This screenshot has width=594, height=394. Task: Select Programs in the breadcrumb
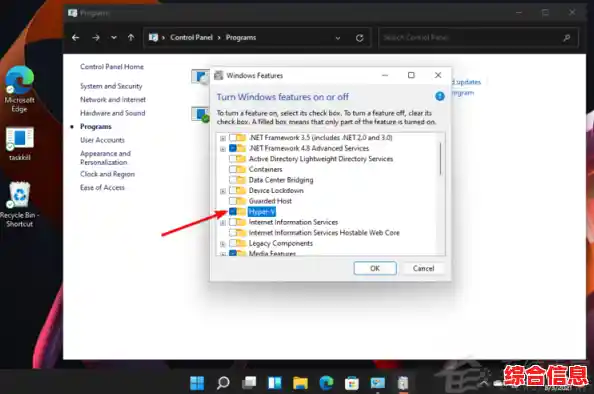(x=241, y=38)
